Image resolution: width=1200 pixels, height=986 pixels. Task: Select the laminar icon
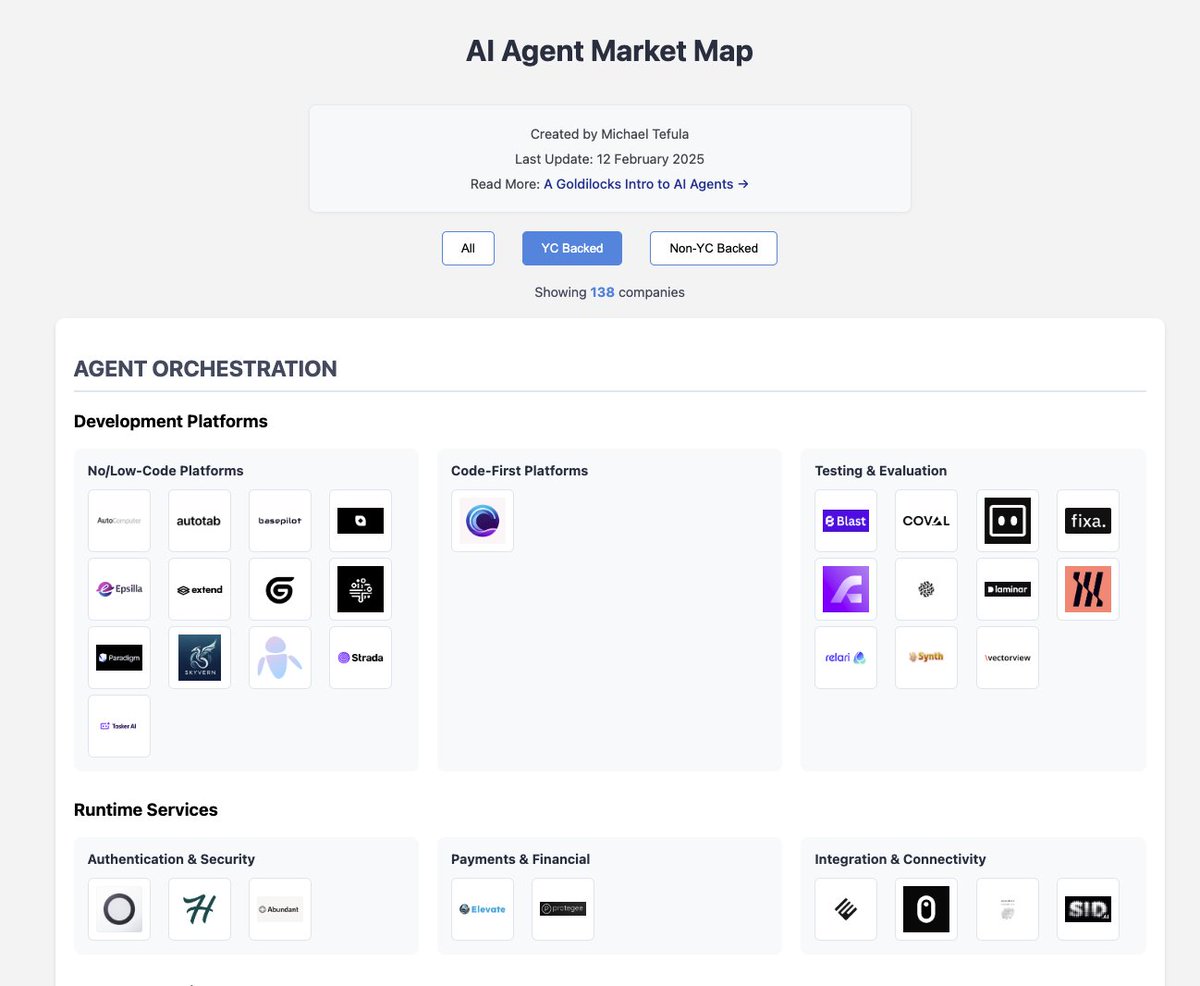pos(1007,589)
